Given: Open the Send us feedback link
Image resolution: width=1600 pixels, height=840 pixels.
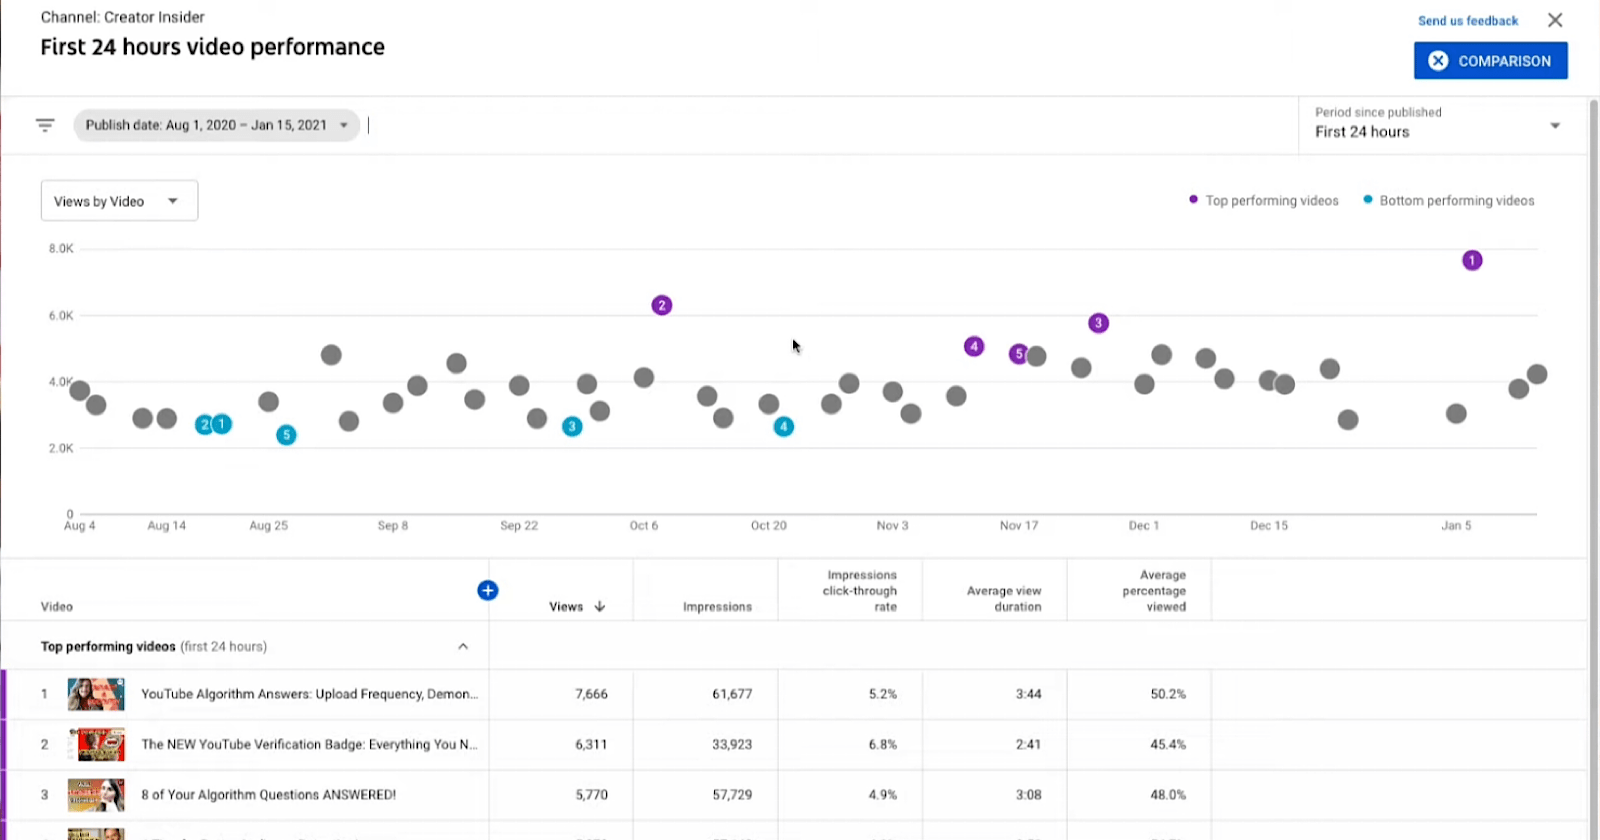Looking at the screenshot, I should 1467,21.
